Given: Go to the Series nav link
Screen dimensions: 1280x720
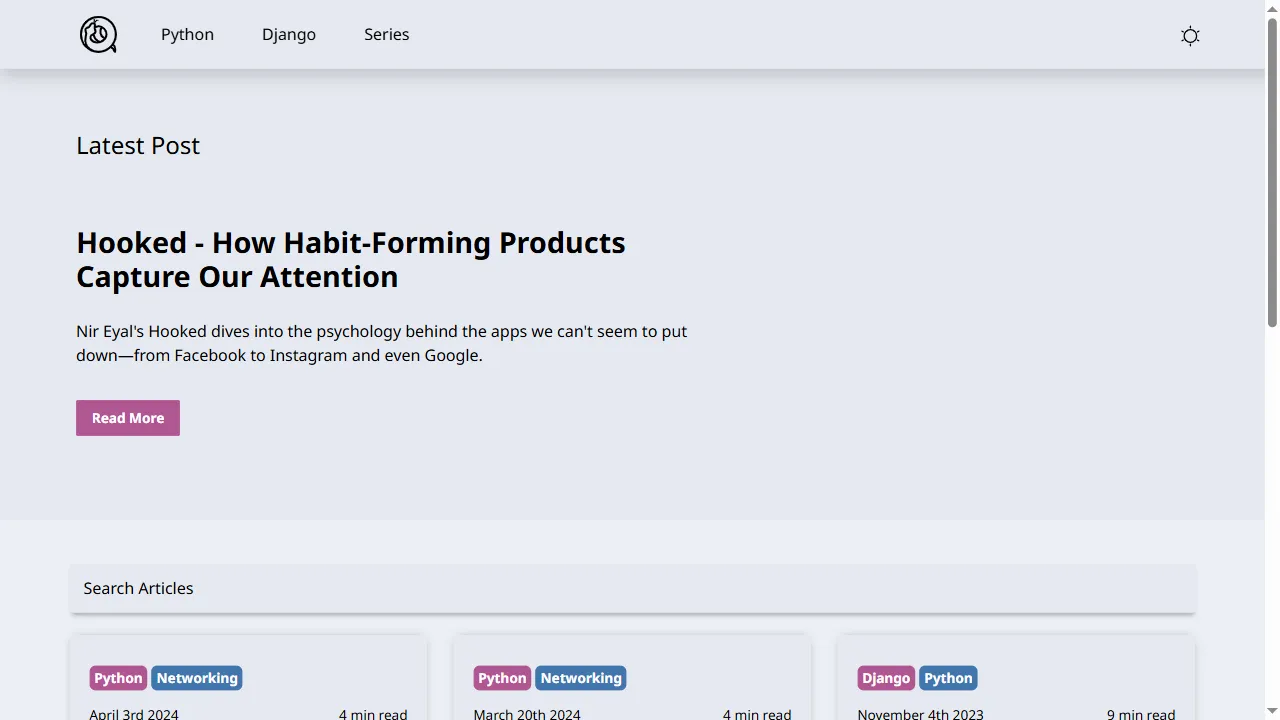Looking at the screenshot, I should [x=386, y=35].
